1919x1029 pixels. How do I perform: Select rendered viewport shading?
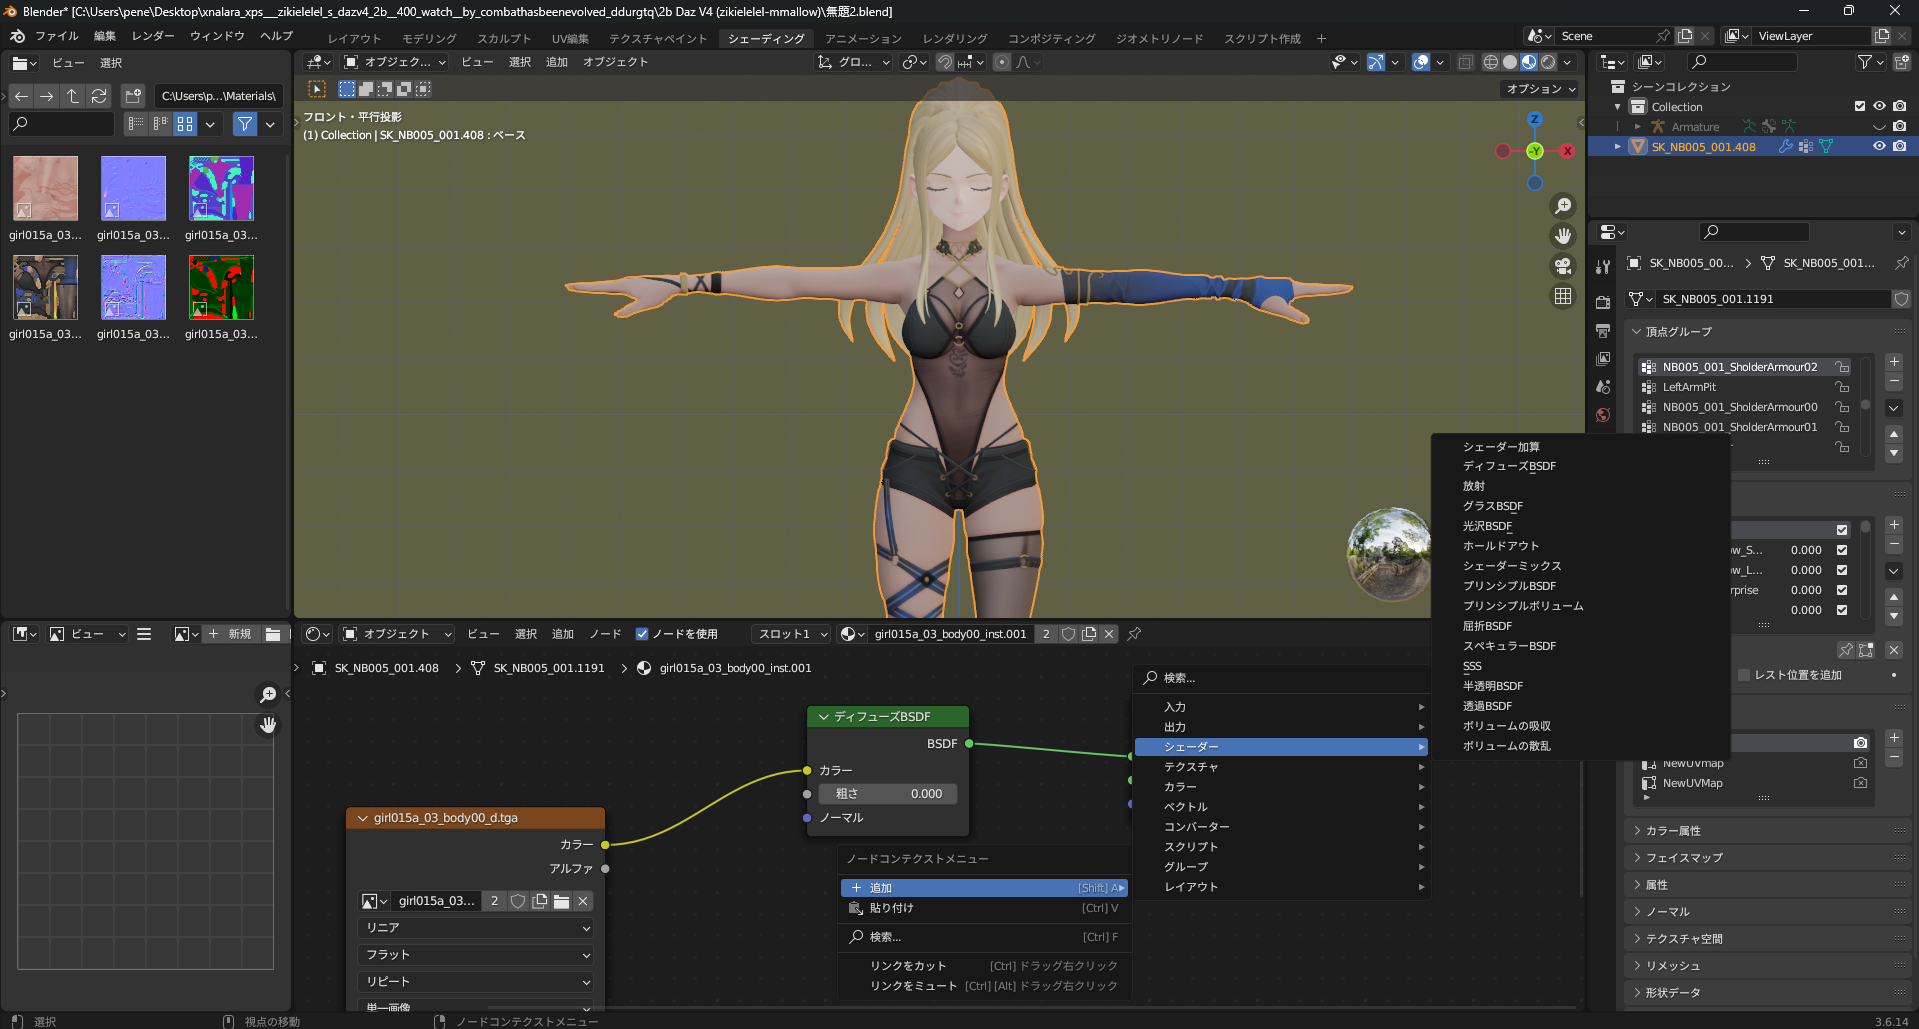pyautogui.click(x=1548, y=62)
